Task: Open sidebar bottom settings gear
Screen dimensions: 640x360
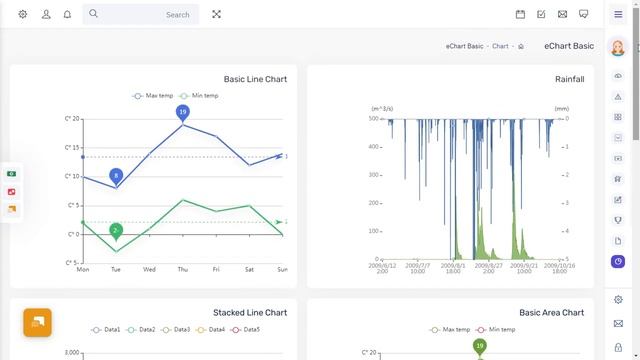Action: pyautogui.click(x=618, y=300)
